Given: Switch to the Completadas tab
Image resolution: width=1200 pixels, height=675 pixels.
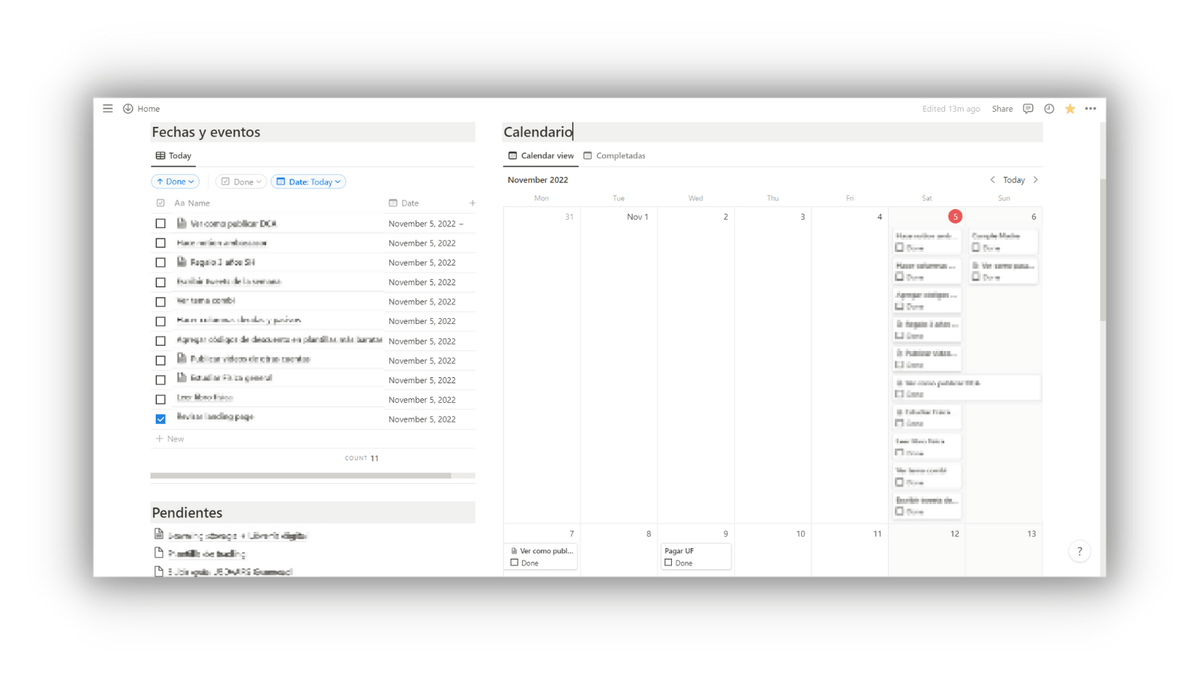Looking at the screenshot, I should pyautogui.click(x=614, y=156).
